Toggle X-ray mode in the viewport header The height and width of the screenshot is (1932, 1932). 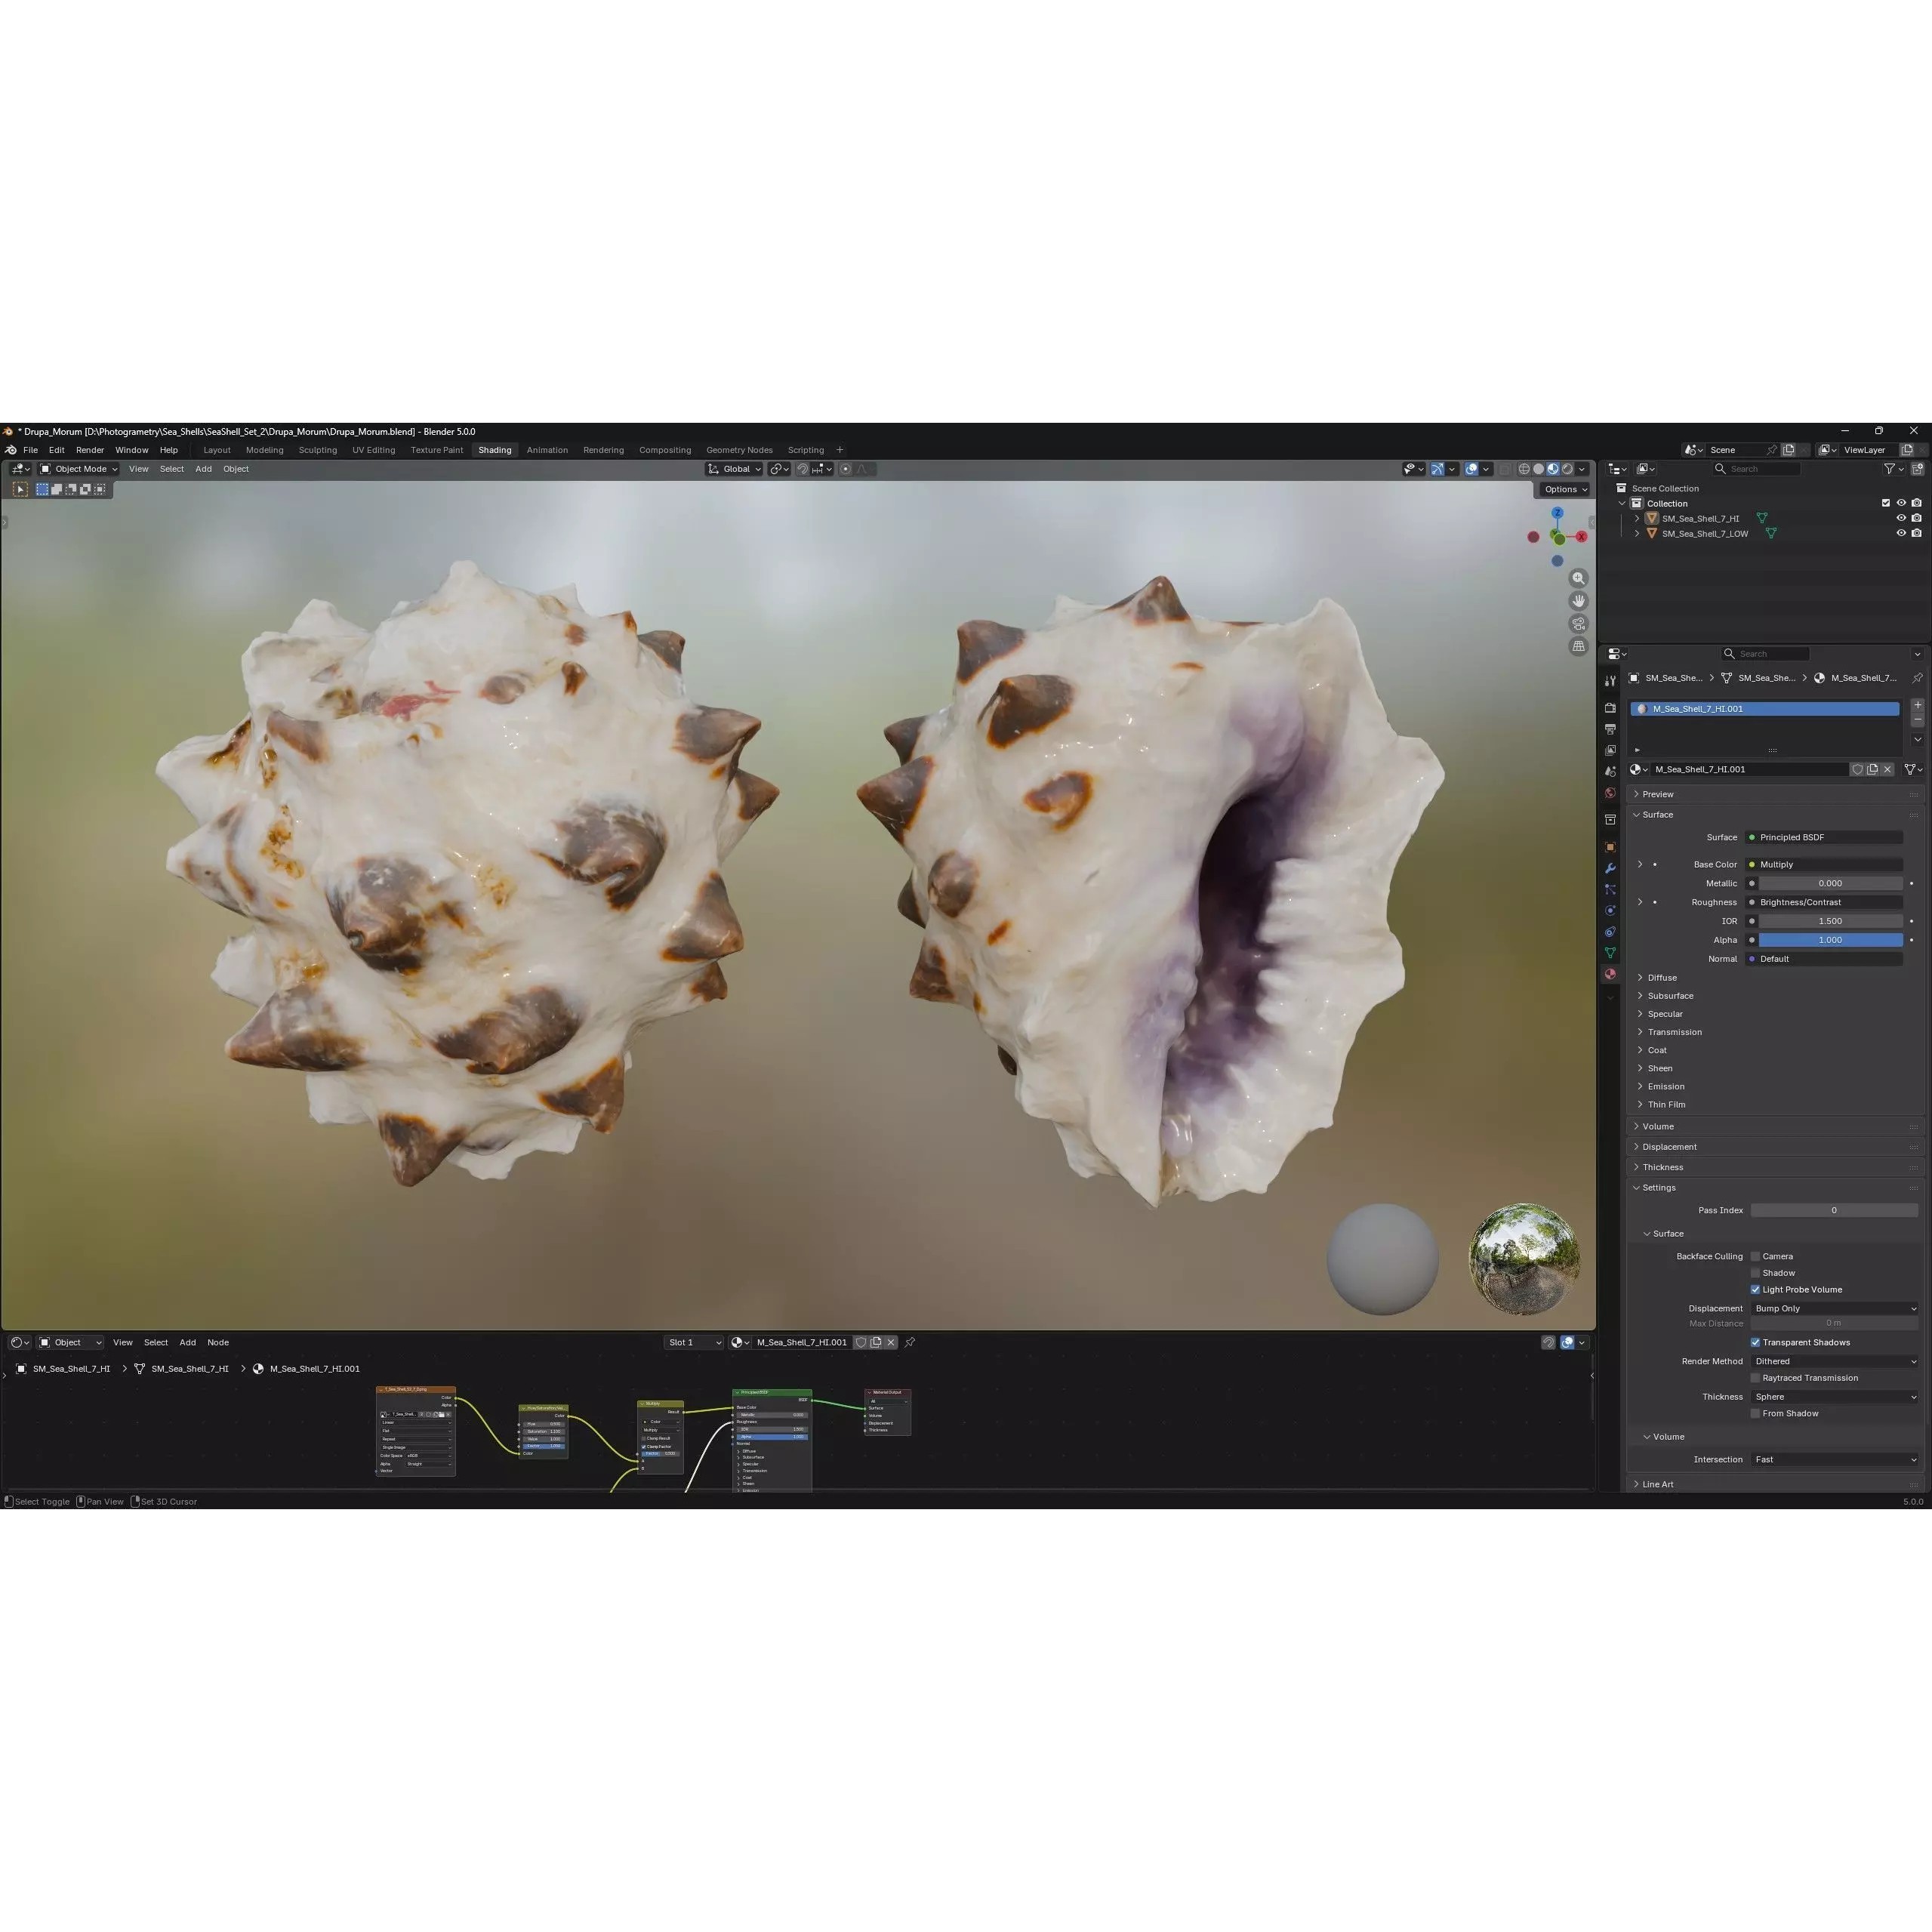(x=1505, y=469)
